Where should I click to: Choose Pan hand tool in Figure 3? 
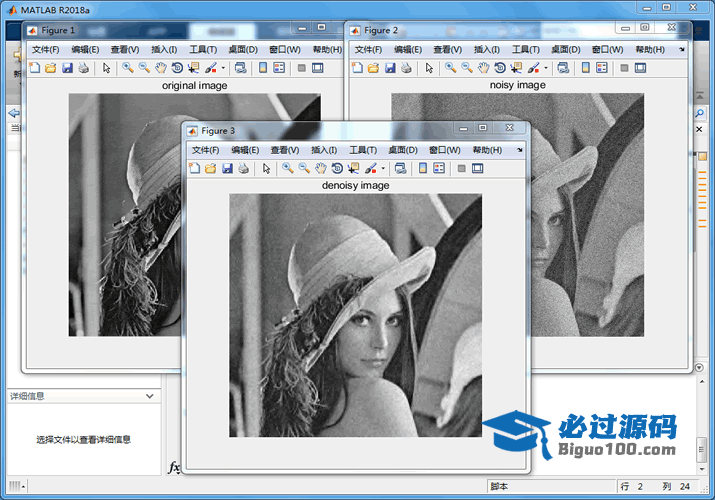[x=321, y=168]
